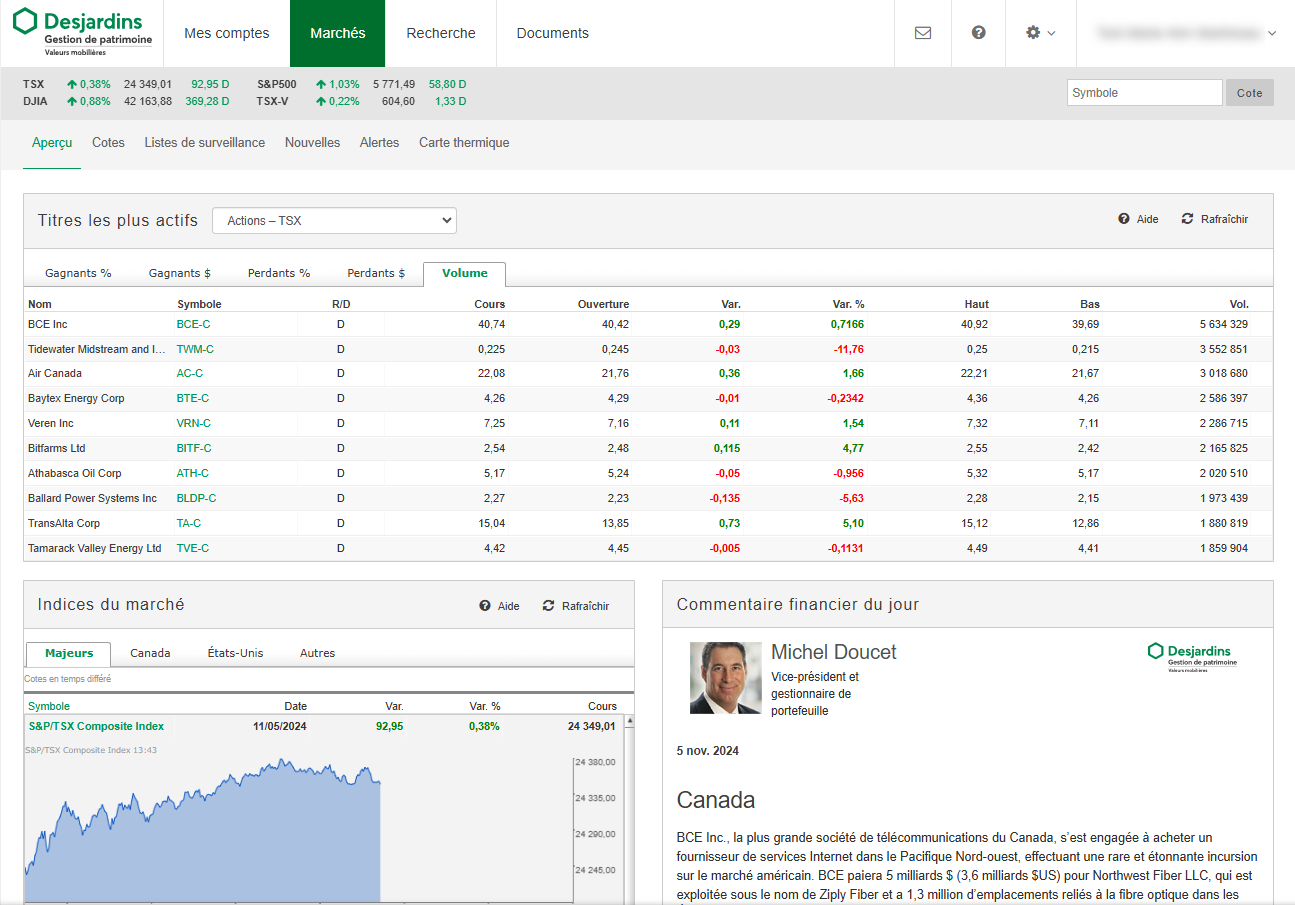Open the TA-C symbol link
The width and height of the screenshot is (1295, 905).
point(189,523)
